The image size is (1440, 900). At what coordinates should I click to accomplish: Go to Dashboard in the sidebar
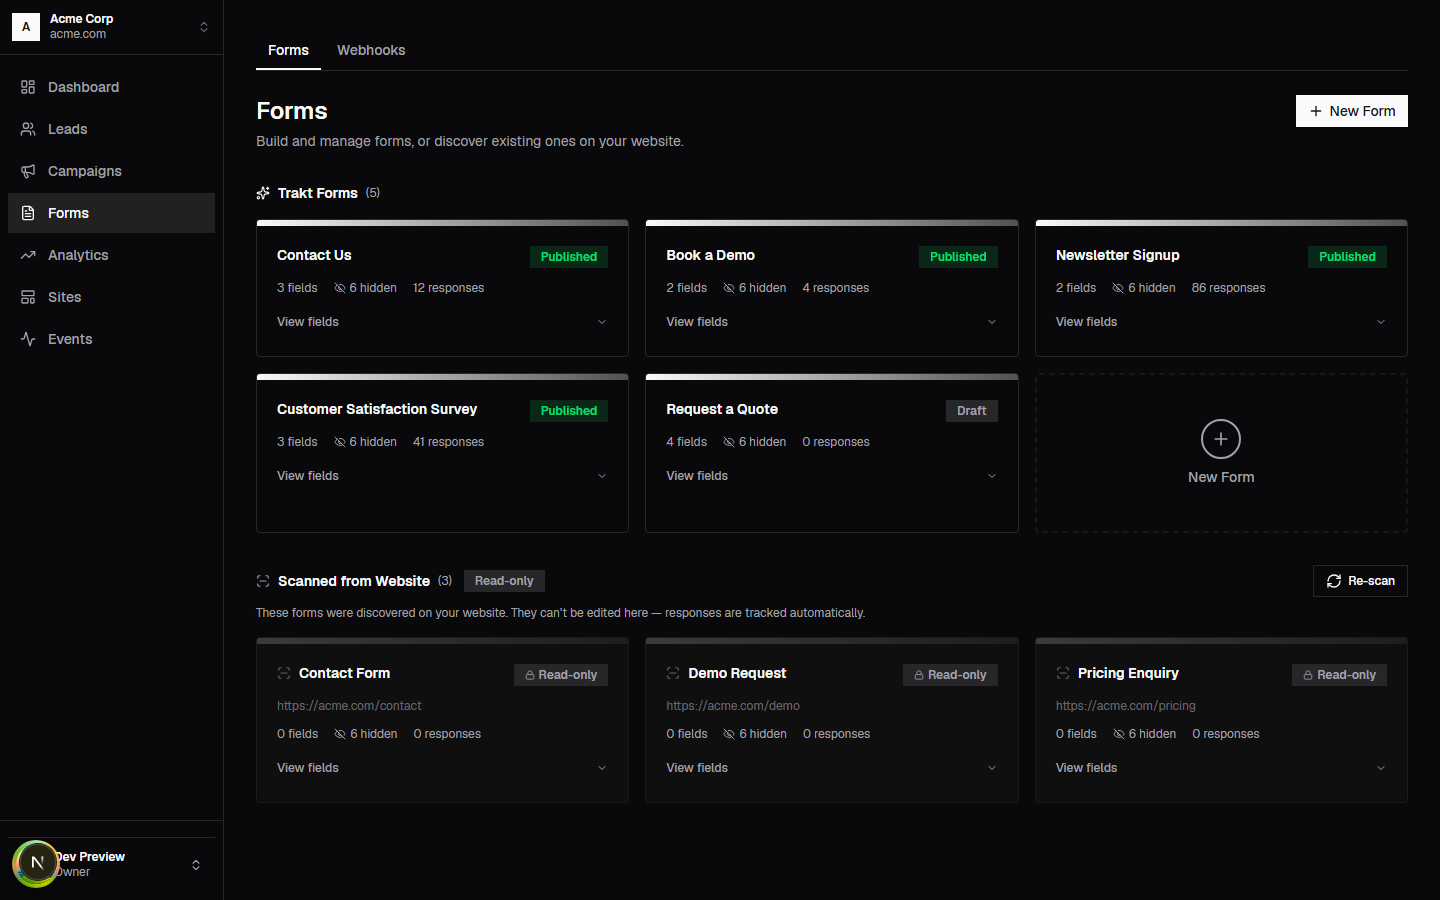tap(111, 87)
